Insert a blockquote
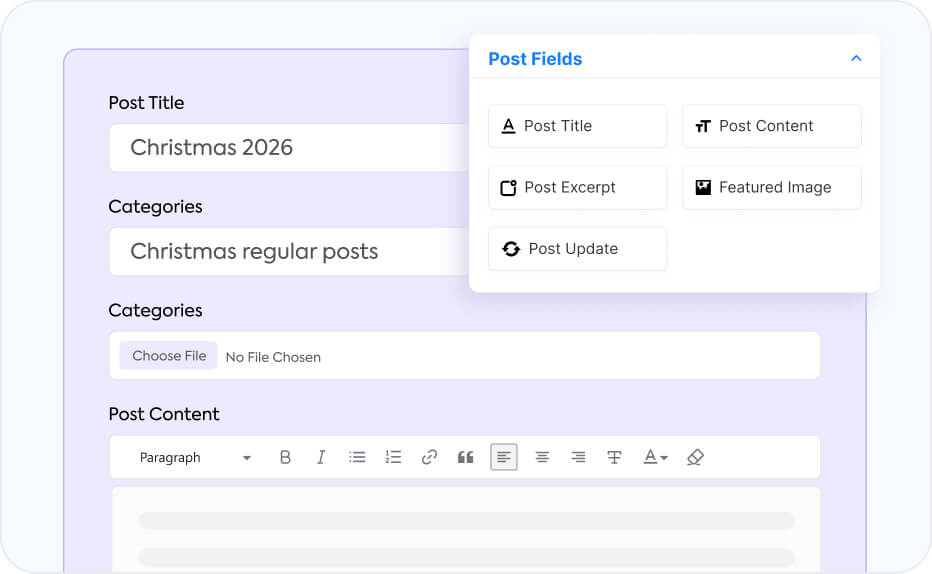 pyautogui.click(x=465, y=457)
